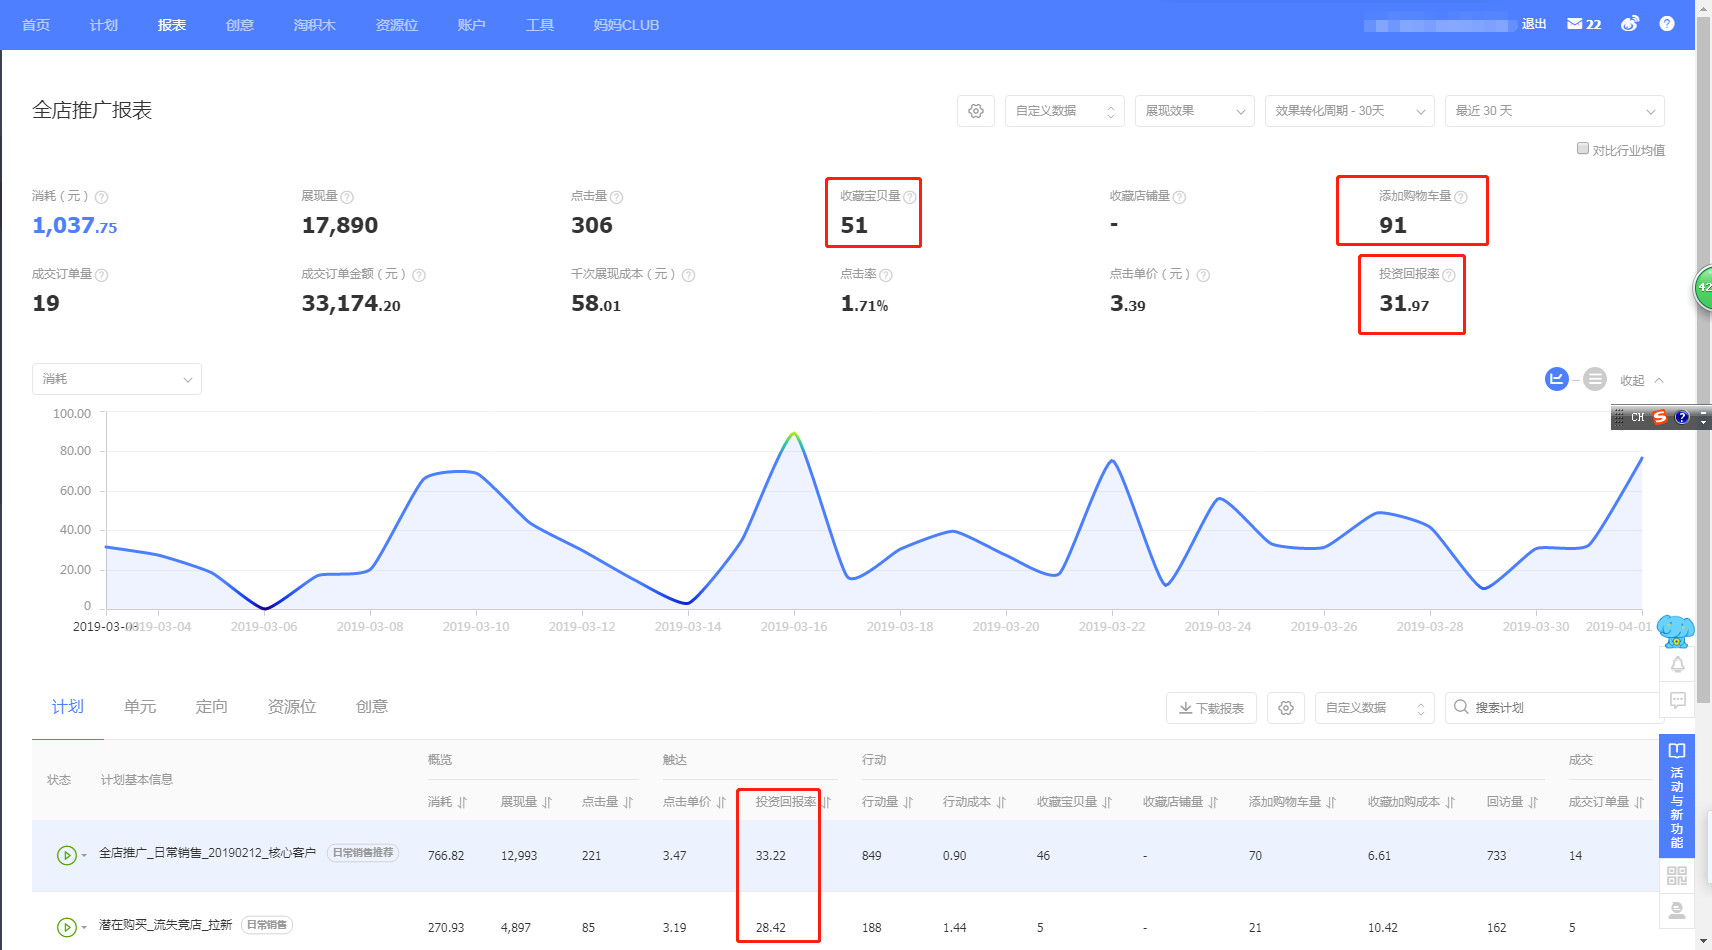This screenshot has height=950, width=1712.
Task: Open the mail inbox envelope icon
Action: [1575, 24]
